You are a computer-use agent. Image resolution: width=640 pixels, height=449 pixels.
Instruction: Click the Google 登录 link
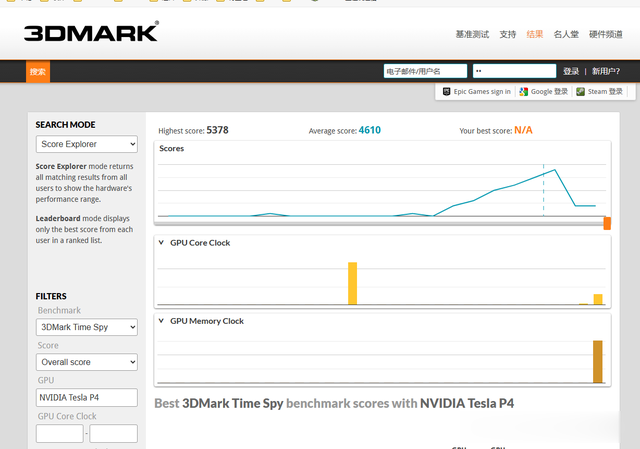(549, 91)
